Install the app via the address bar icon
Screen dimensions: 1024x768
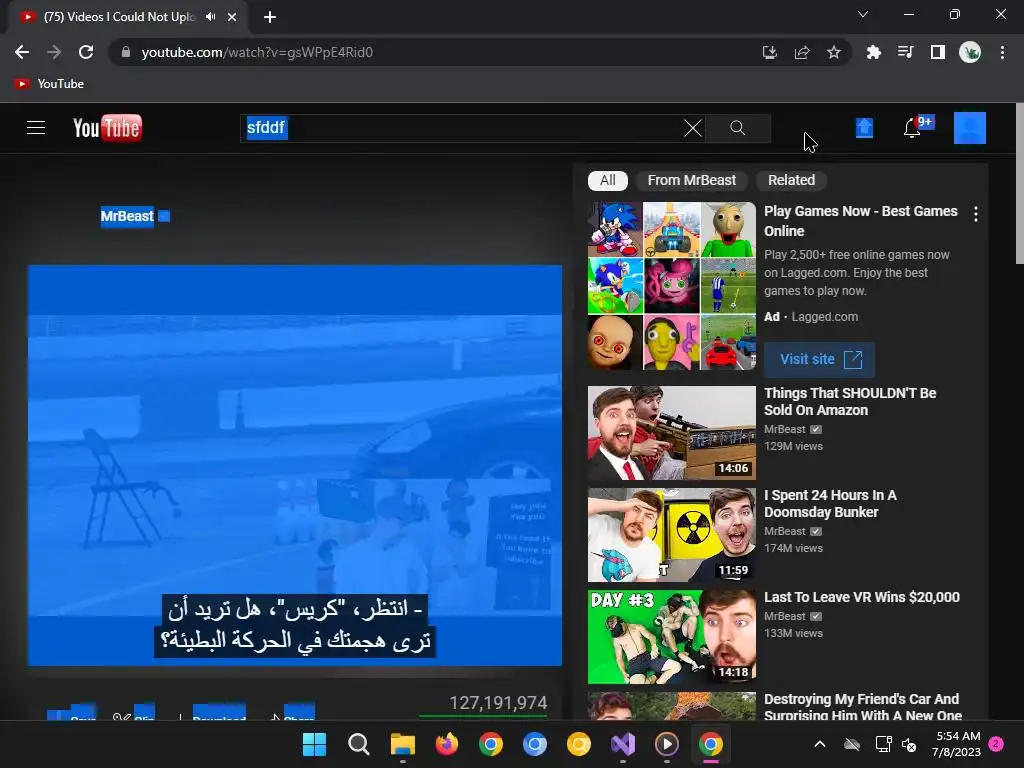point(769,52)
